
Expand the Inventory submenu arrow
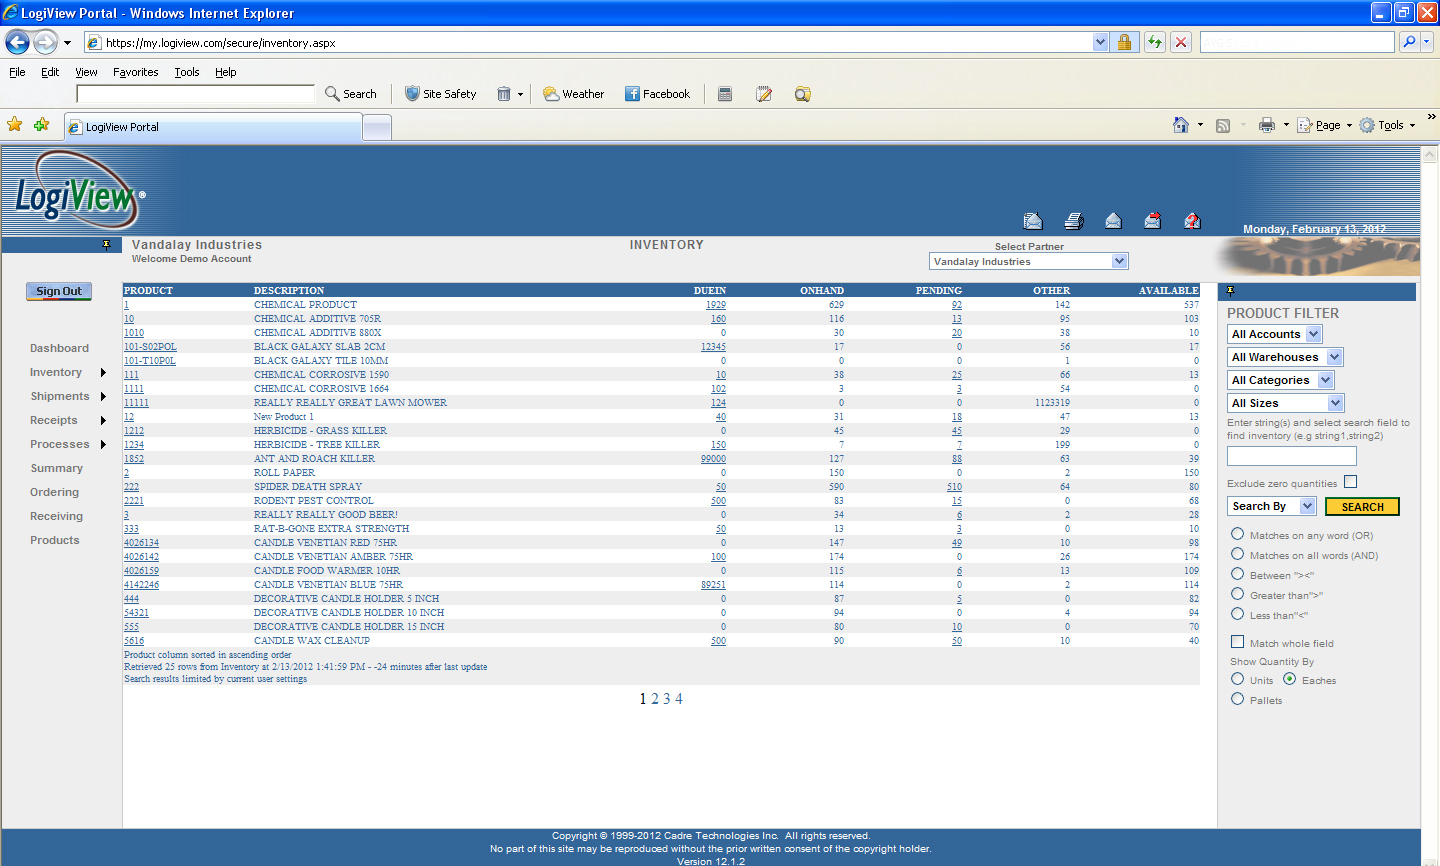(103, 373)
